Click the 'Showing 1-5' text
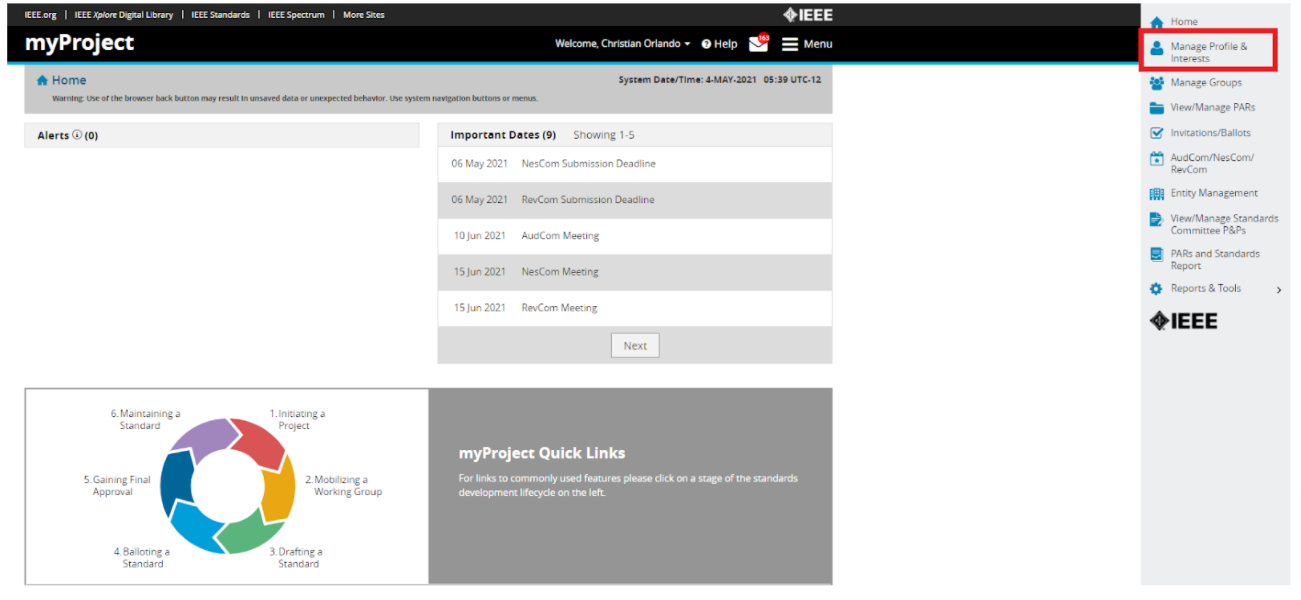Image resolution: width=1301 pixels, height=600 pixels. [604, 135]
